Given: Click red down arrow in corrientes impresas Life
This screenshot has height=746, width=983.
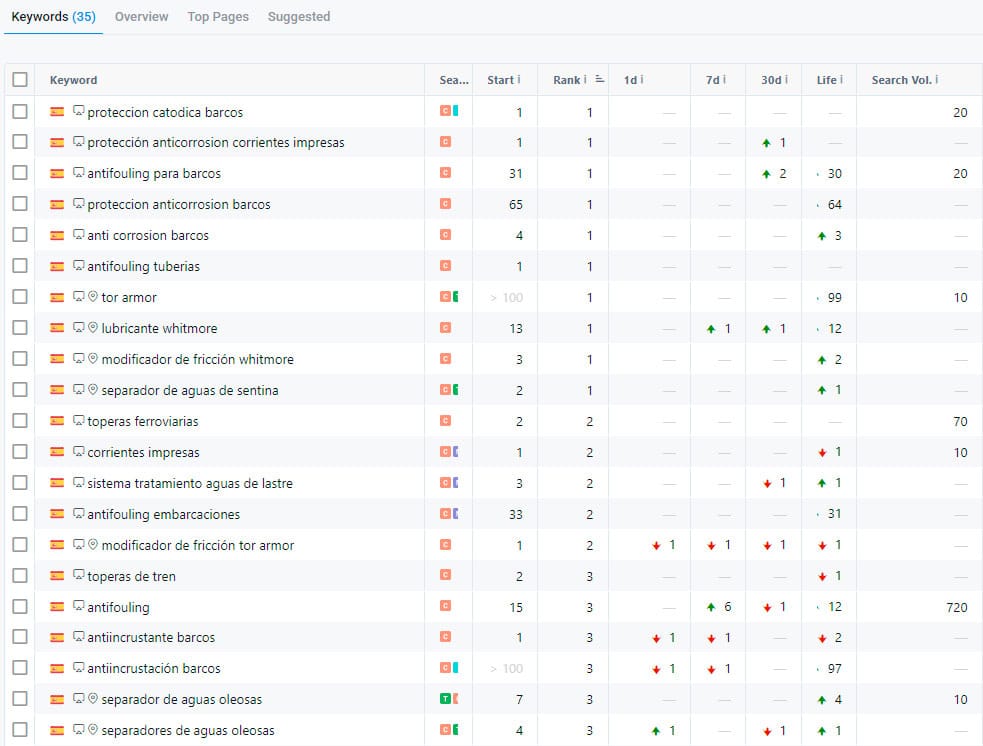Looking at the screenshot, I should click(x=822, y=453).
